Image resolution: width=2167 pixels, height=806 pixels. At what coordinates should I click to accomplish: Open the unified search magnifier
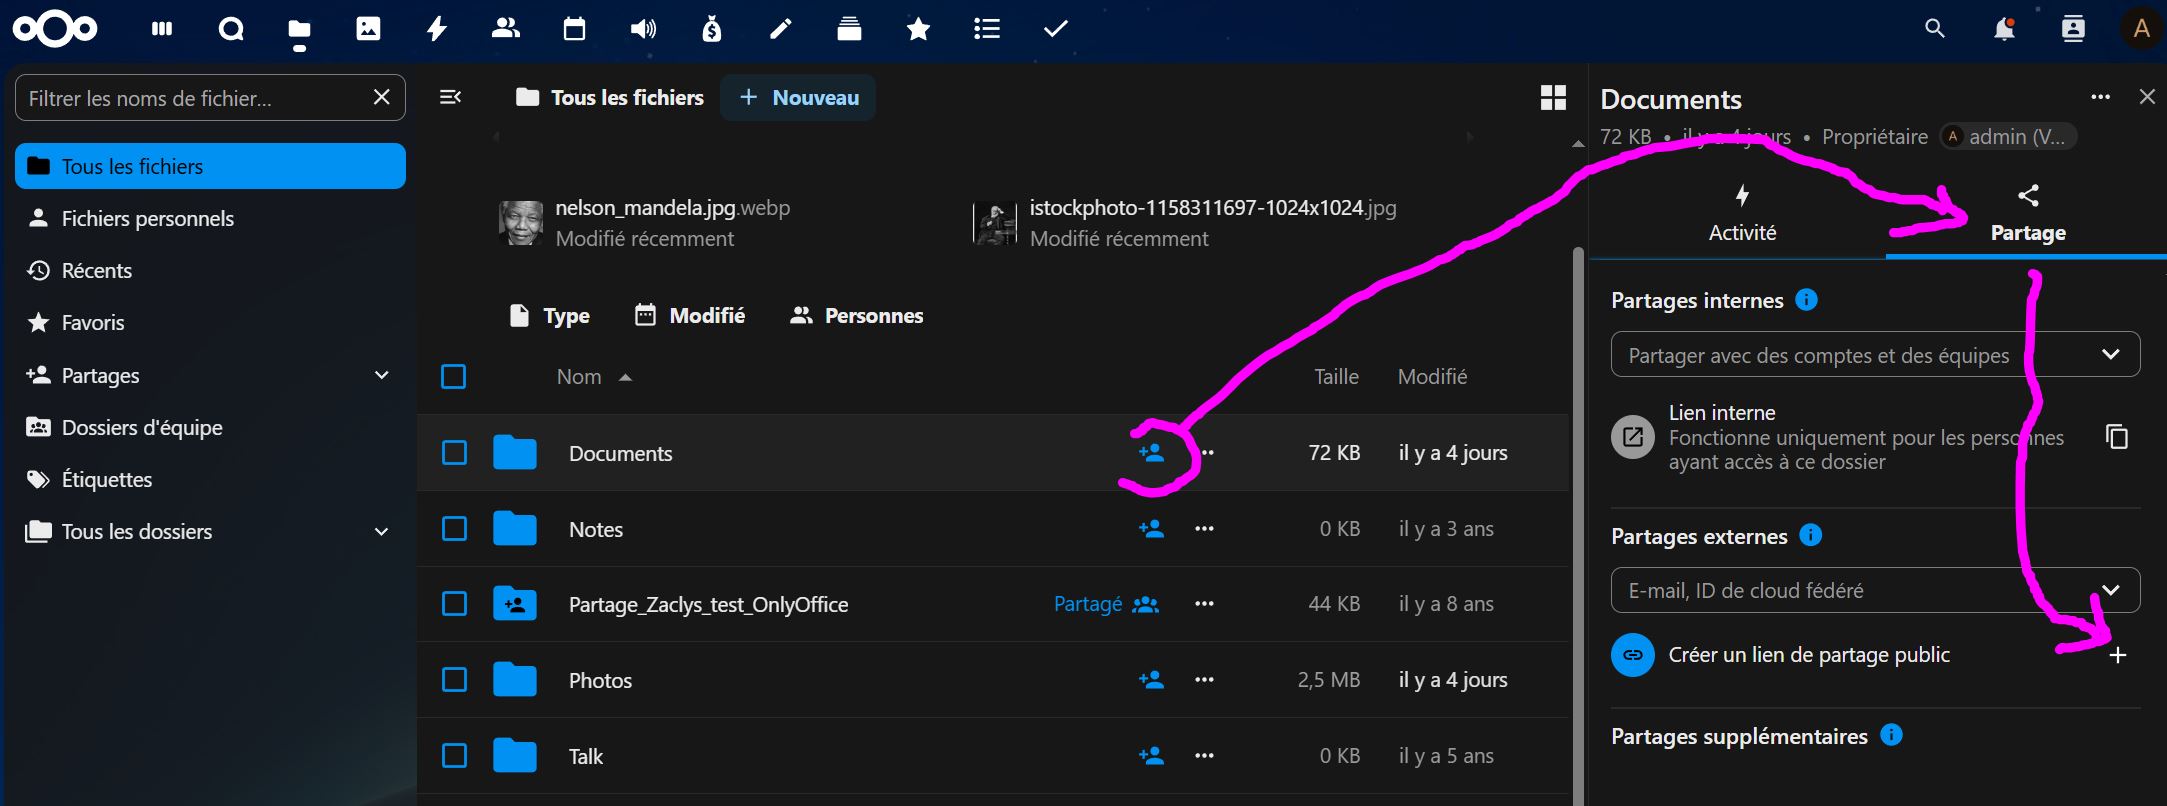[x=1935, y=29]
